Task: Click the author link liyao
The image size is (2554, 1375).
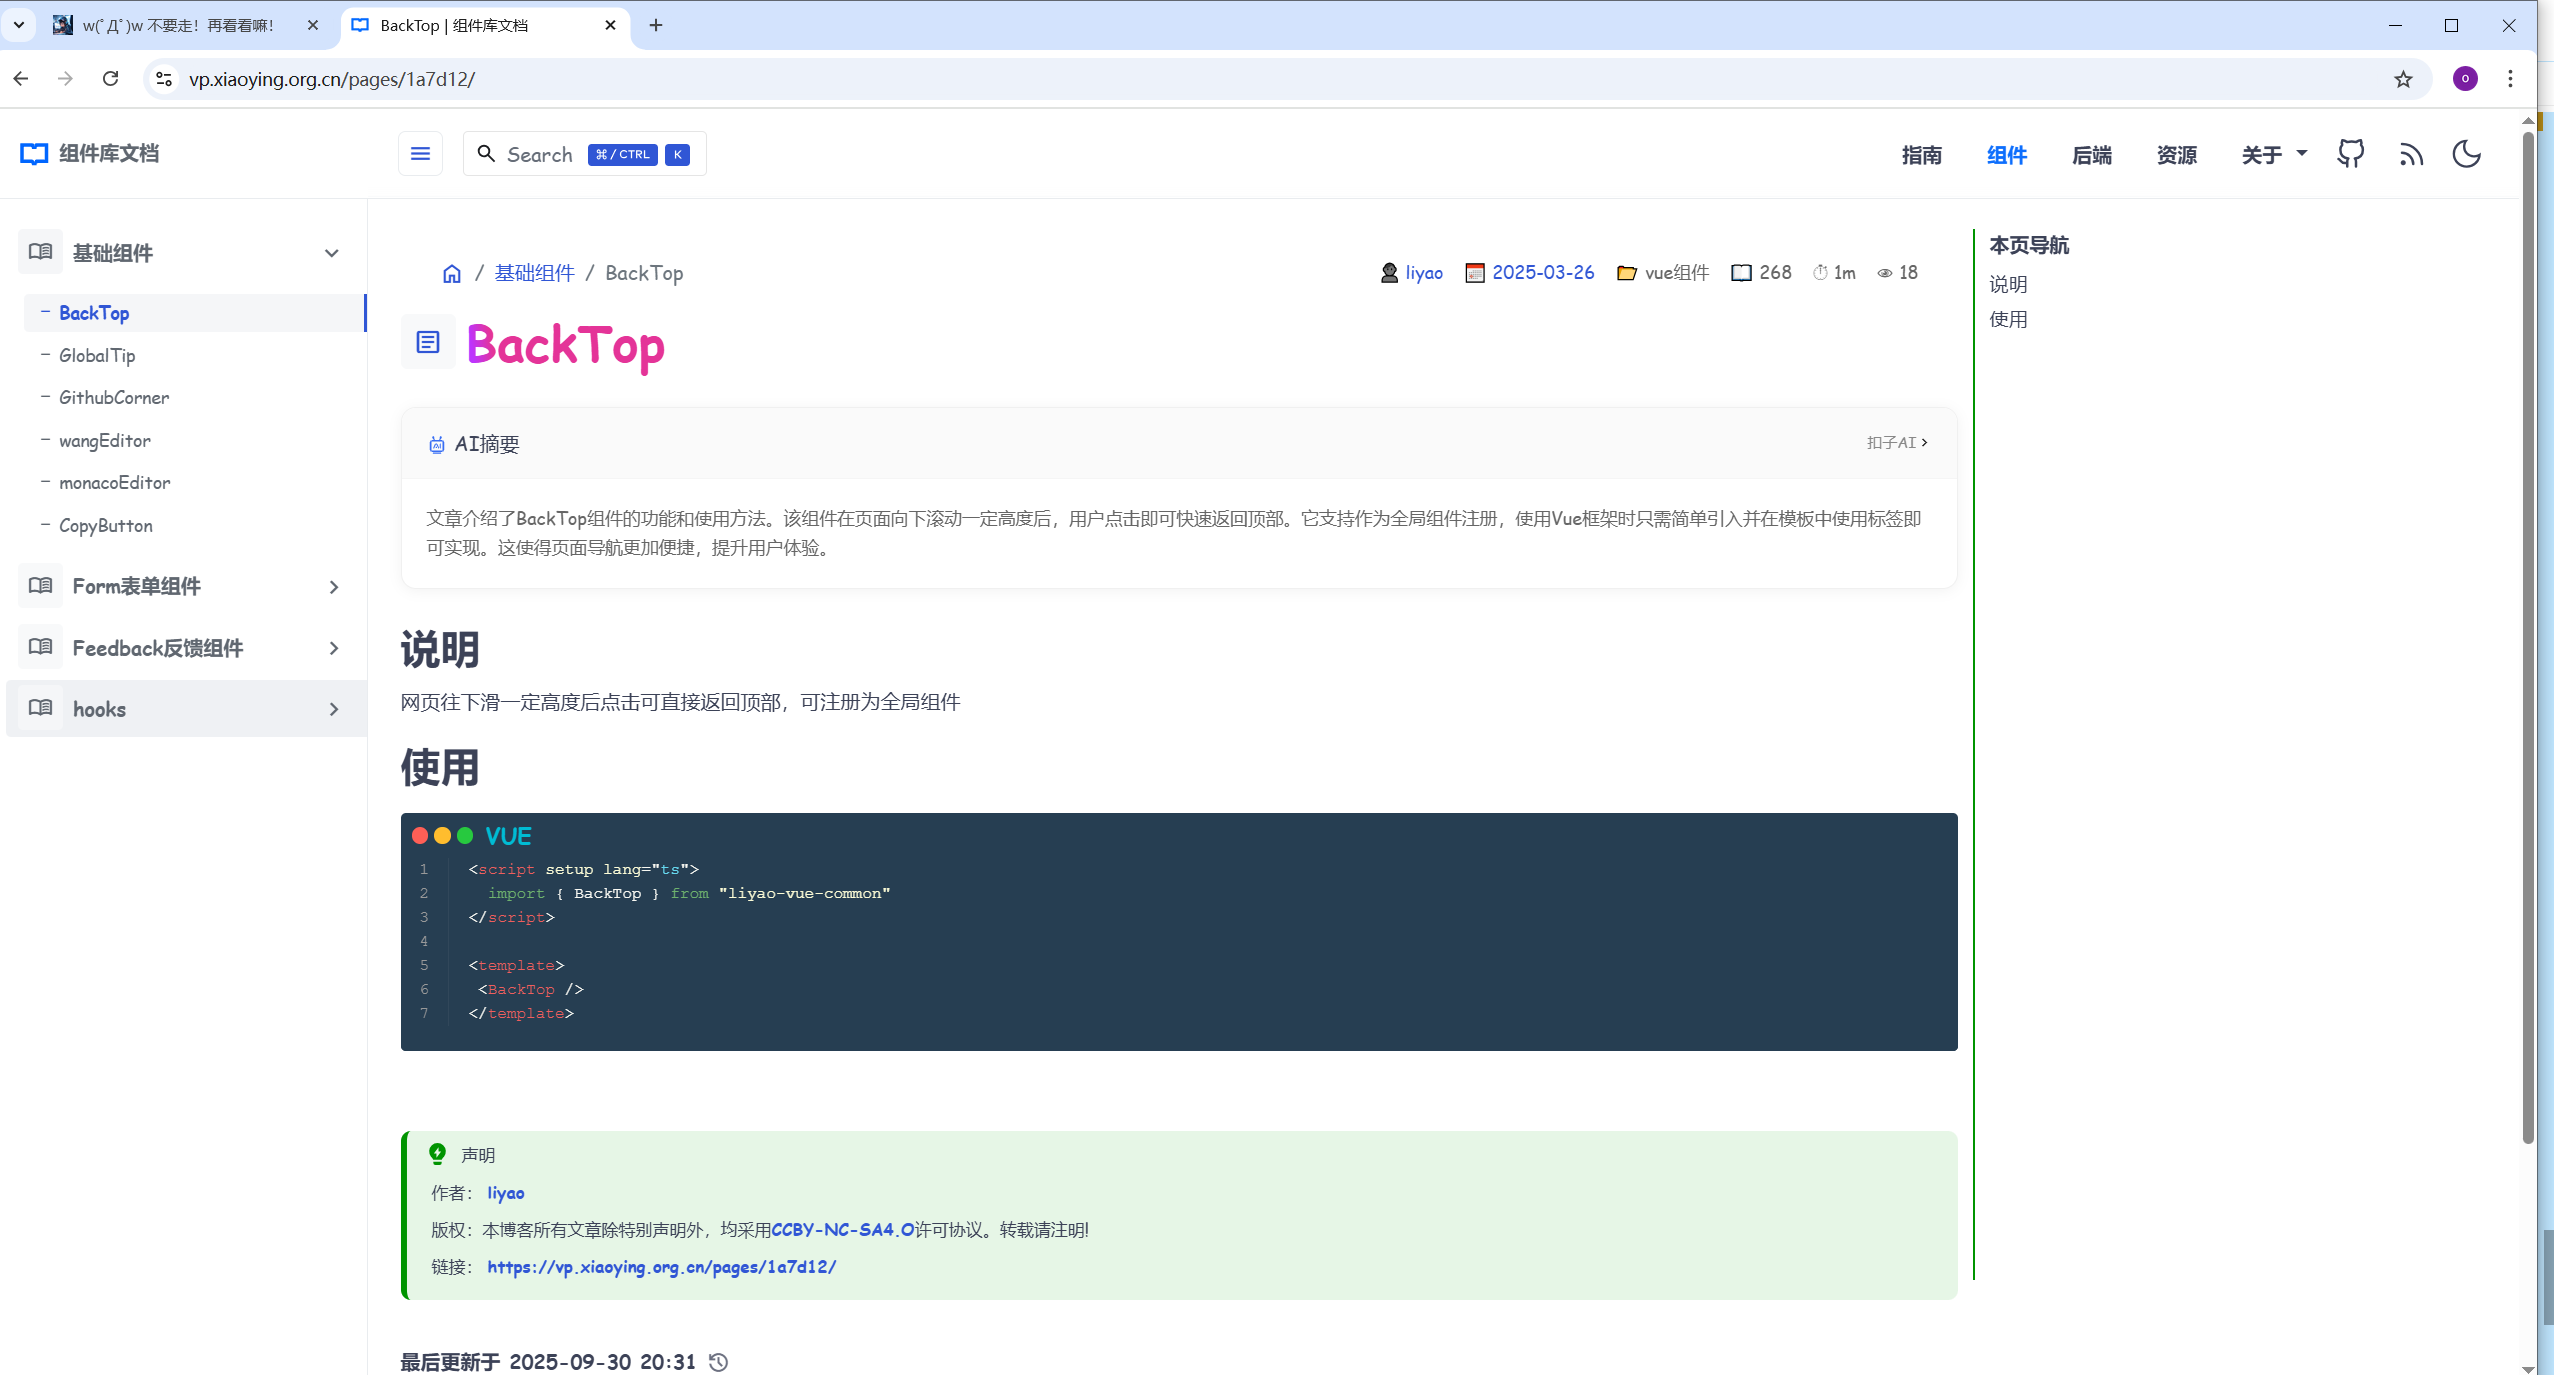Action: pyautogui.click(x=1422, y=272)
